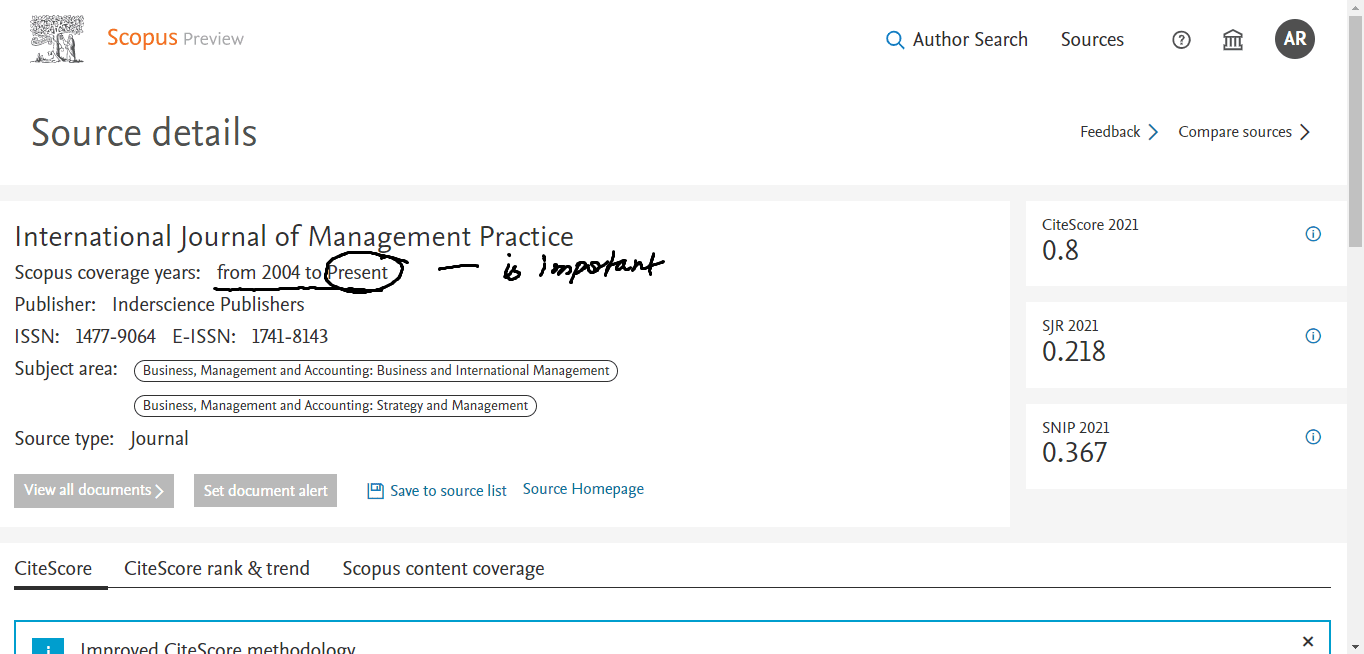This screenshot has height=654, width=1364.
Task: Click the journal title International Journal of Management Practice
Action: click(x=294, y=237)
